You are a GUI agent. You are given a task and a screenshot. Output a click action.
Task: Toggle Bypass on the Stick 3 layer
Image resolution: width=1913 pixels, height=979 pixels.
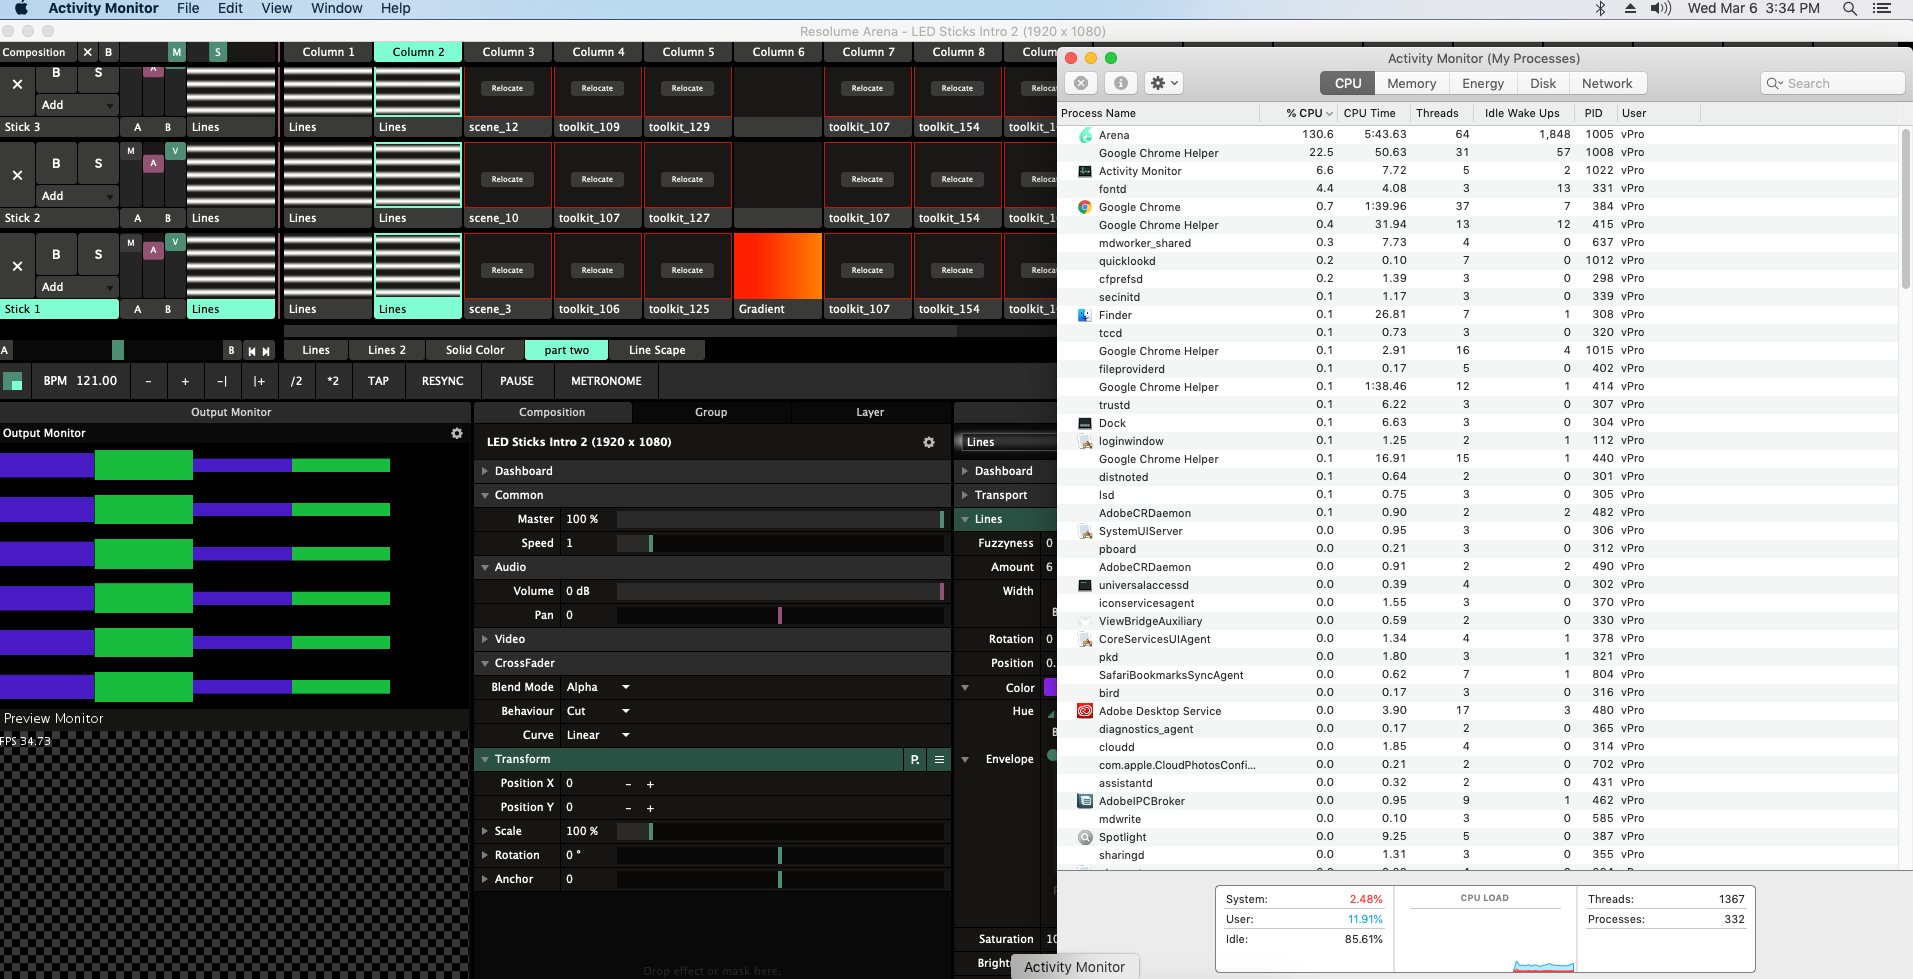point(56,73)
